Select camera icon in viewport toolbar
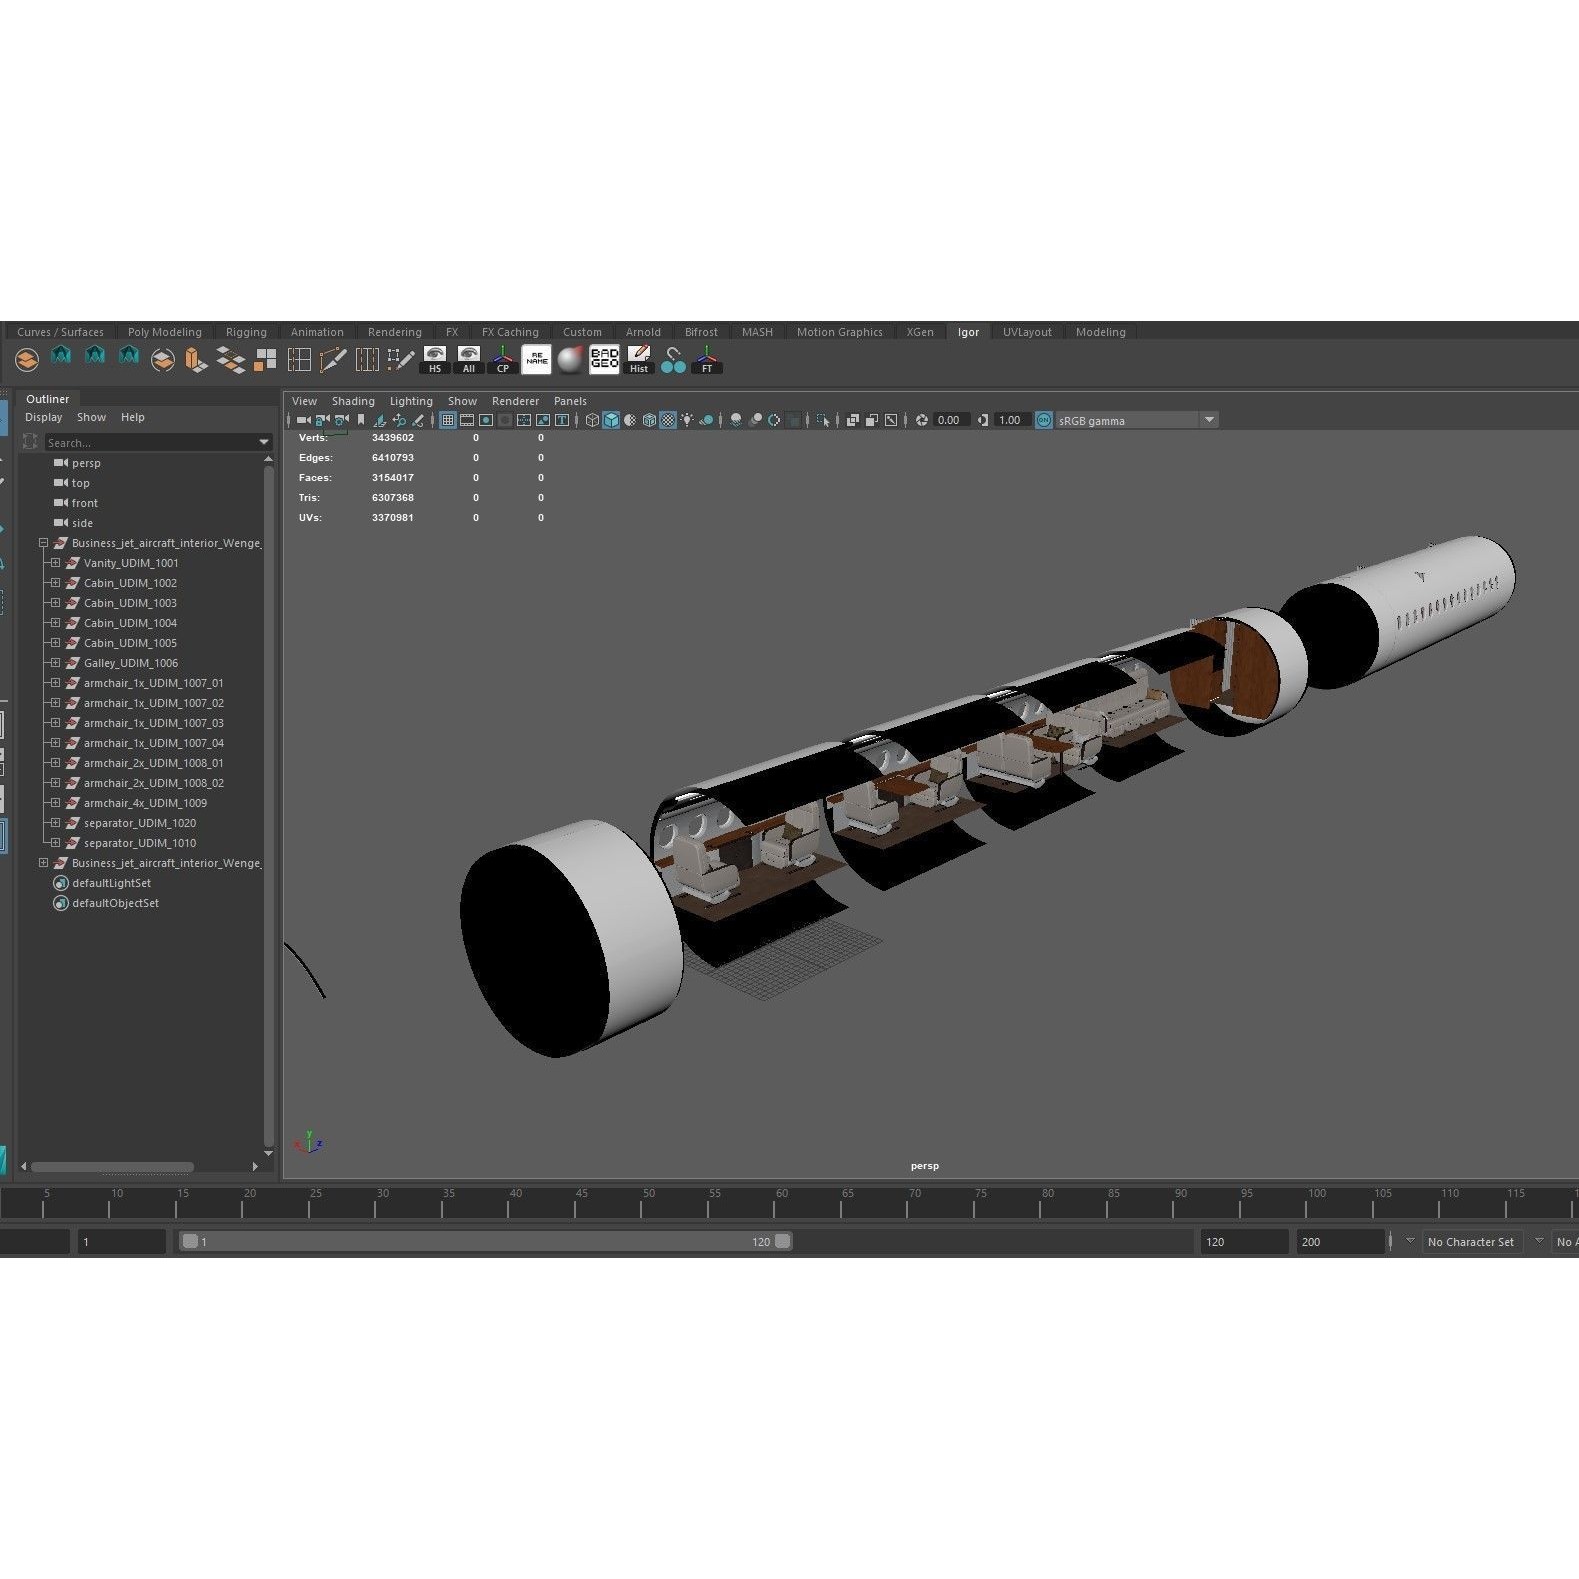This screenshot has width=1579, height=1579. tap(302, 420)
